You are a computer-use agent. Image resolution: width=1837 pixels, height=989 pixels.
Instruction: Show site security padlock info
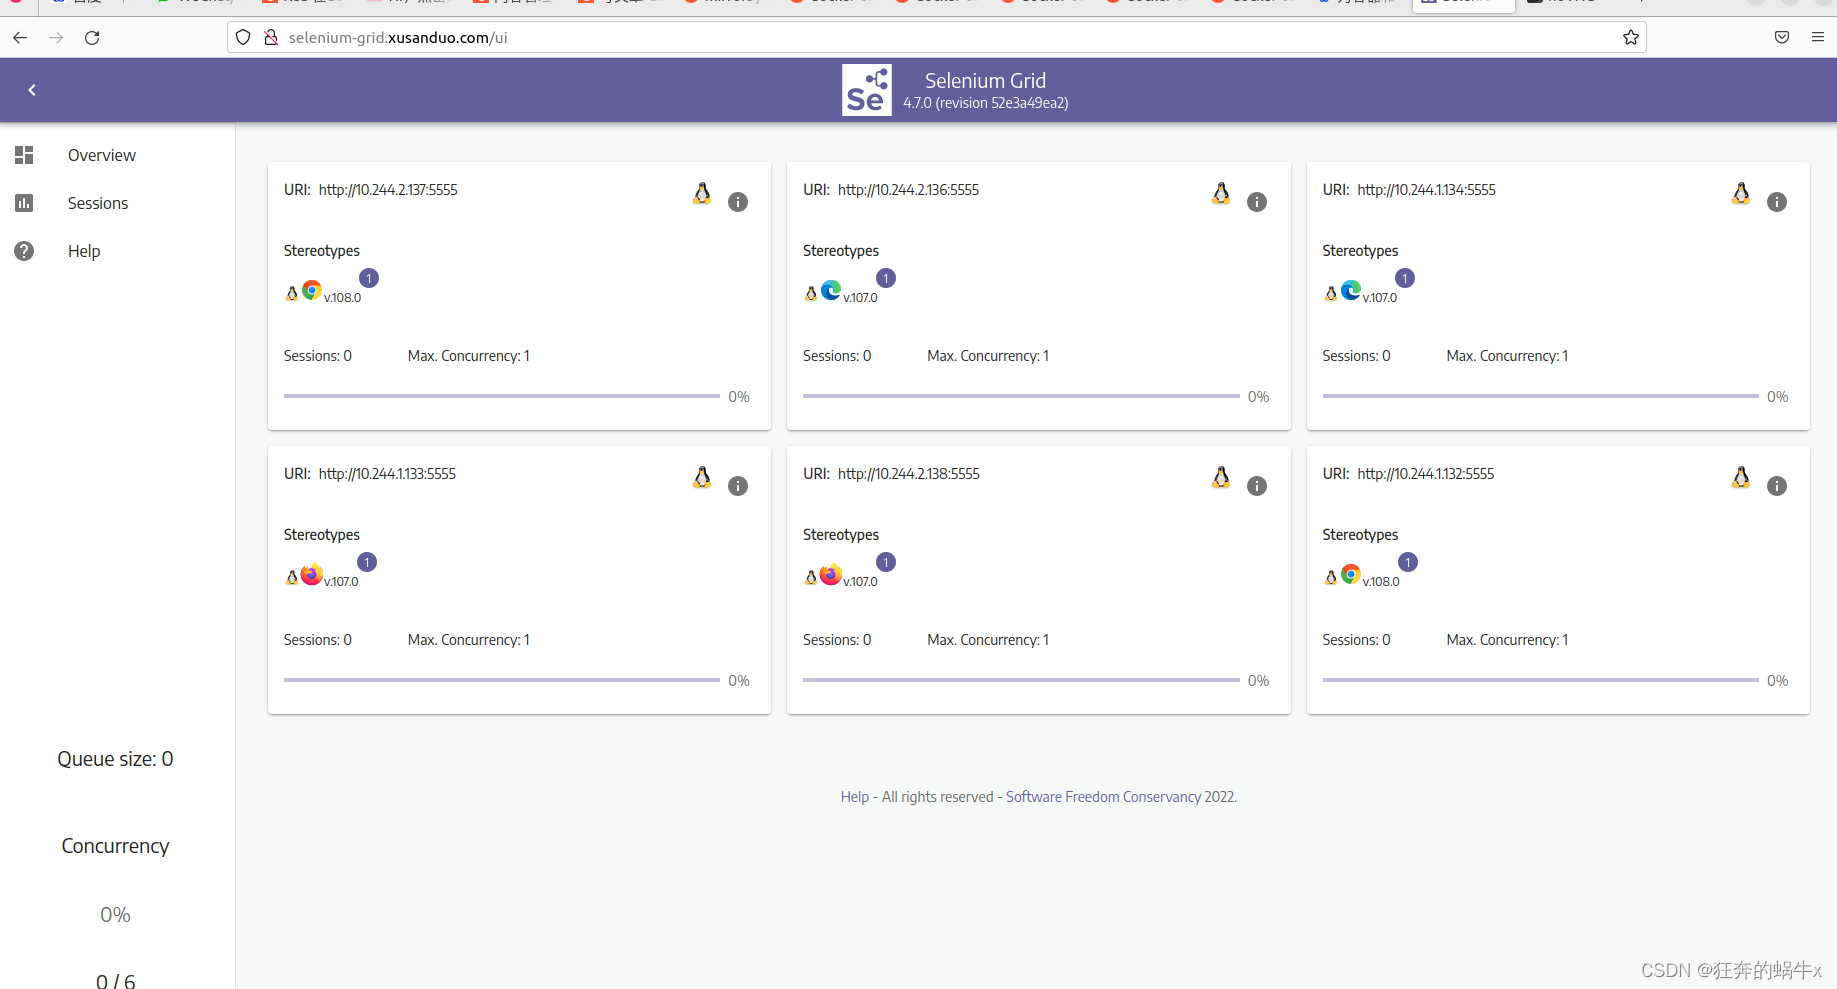[x=270, y=38]
